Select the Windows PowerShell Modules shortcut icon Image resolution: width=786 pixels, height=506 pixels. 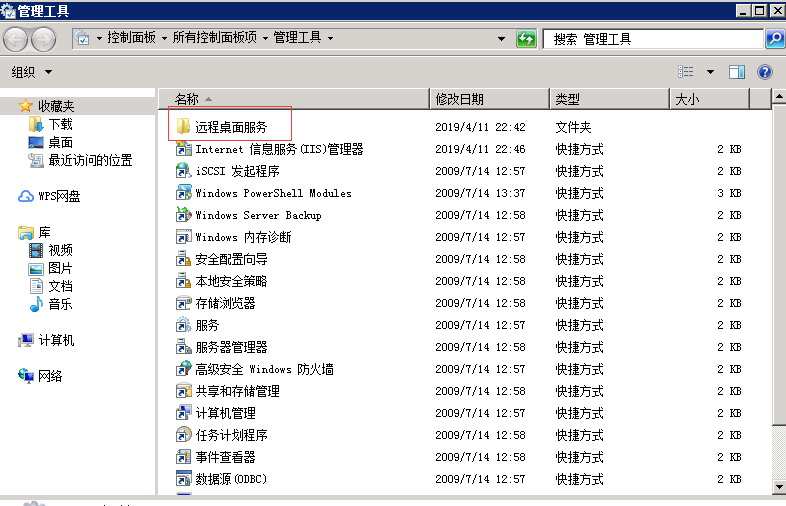click(x=184, y=193)
